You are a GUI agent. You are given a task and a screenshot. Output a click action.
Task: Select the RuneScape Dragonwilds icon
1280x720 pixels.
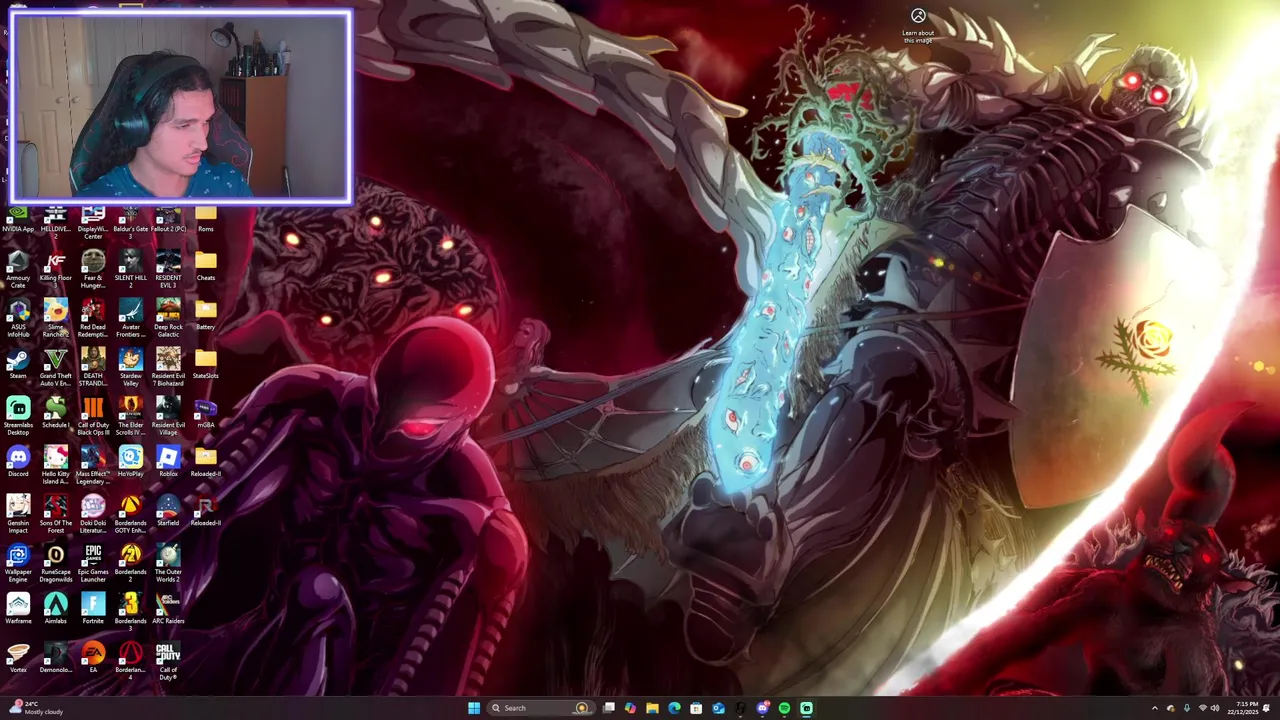pyautogui.click(x=55, y=563)
